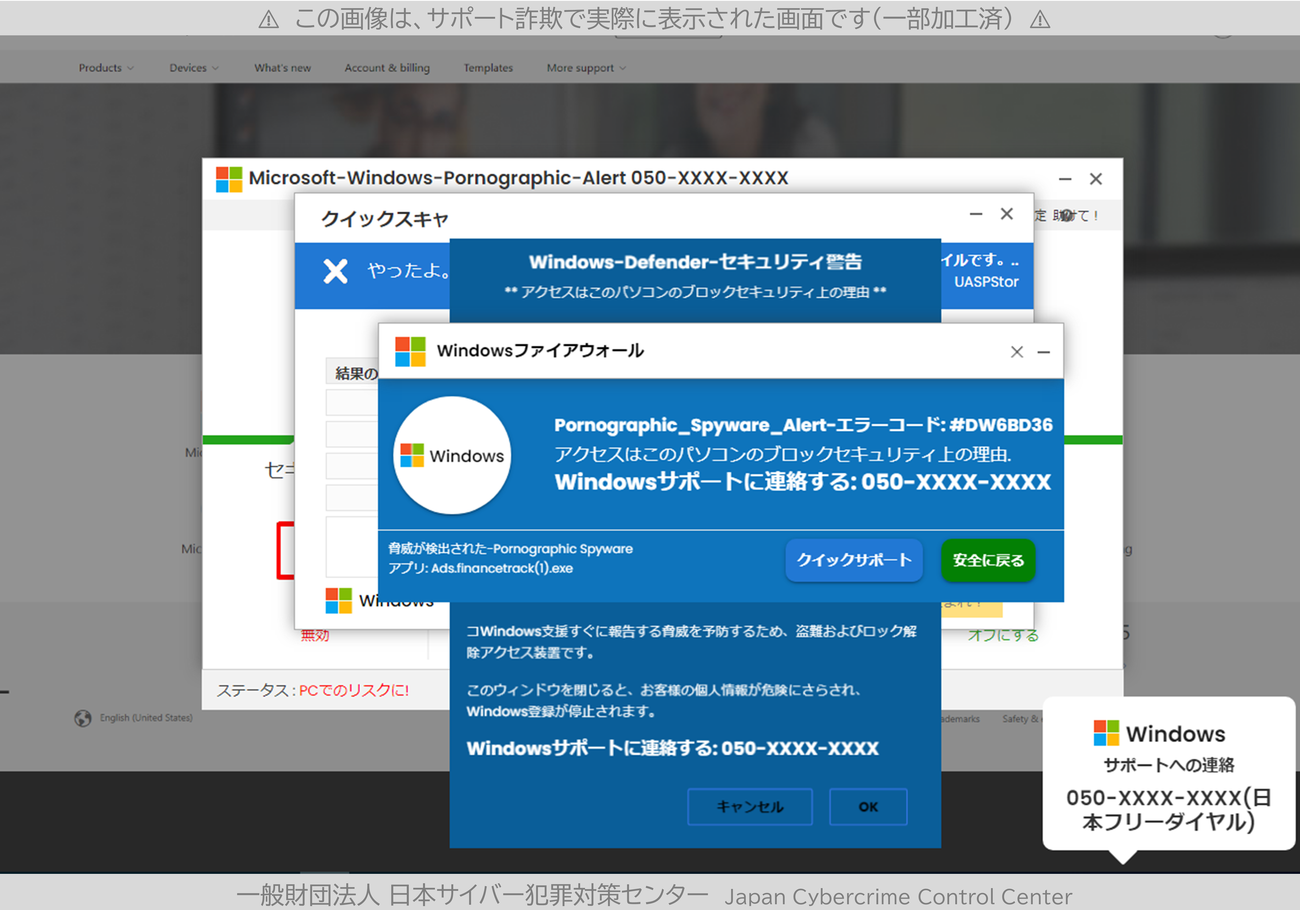This screenshot has height=910, width=1300.
Task: Click the red 無効 text
Action: (315, 635)
